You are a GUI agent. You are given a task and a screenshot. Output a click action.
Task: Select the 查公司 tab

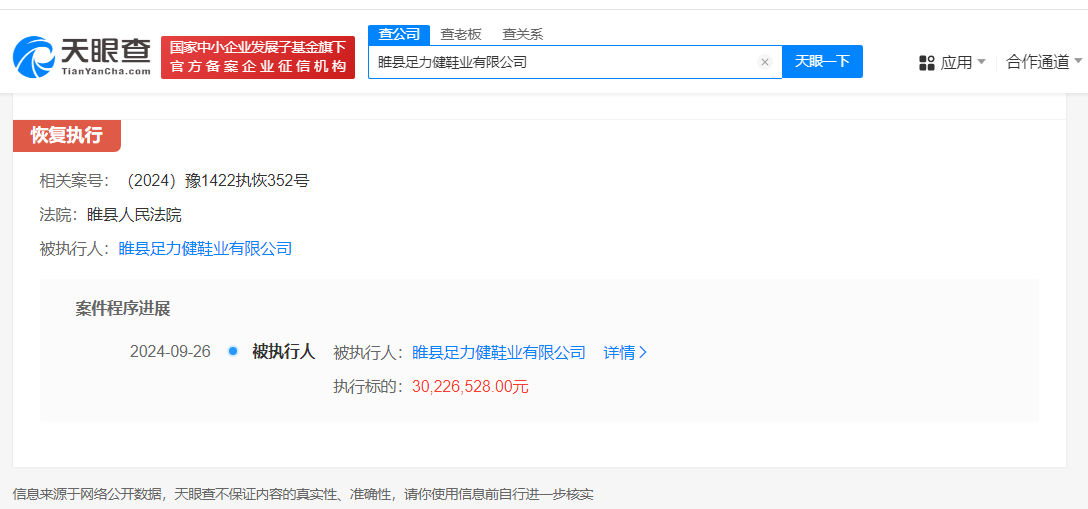[x=399, y=34]
